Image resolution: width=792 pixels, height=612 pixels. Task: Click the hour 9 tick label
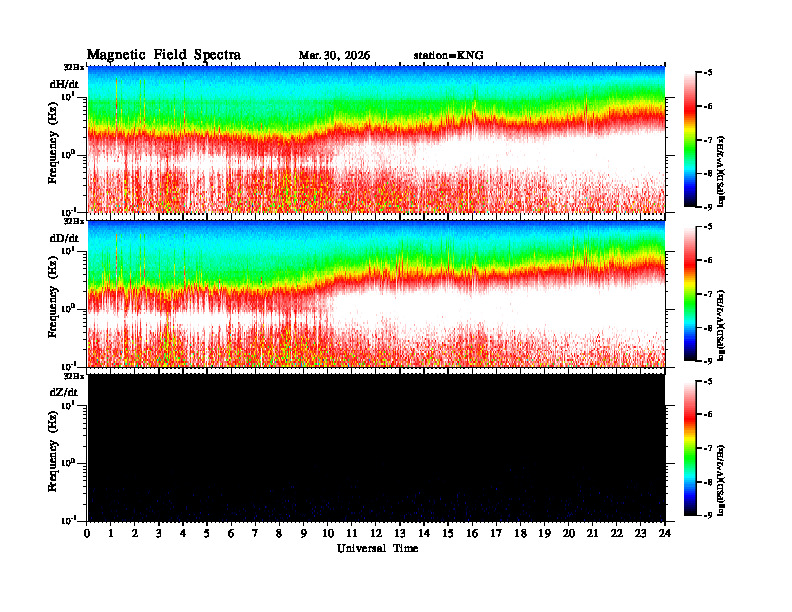point(303,534)
